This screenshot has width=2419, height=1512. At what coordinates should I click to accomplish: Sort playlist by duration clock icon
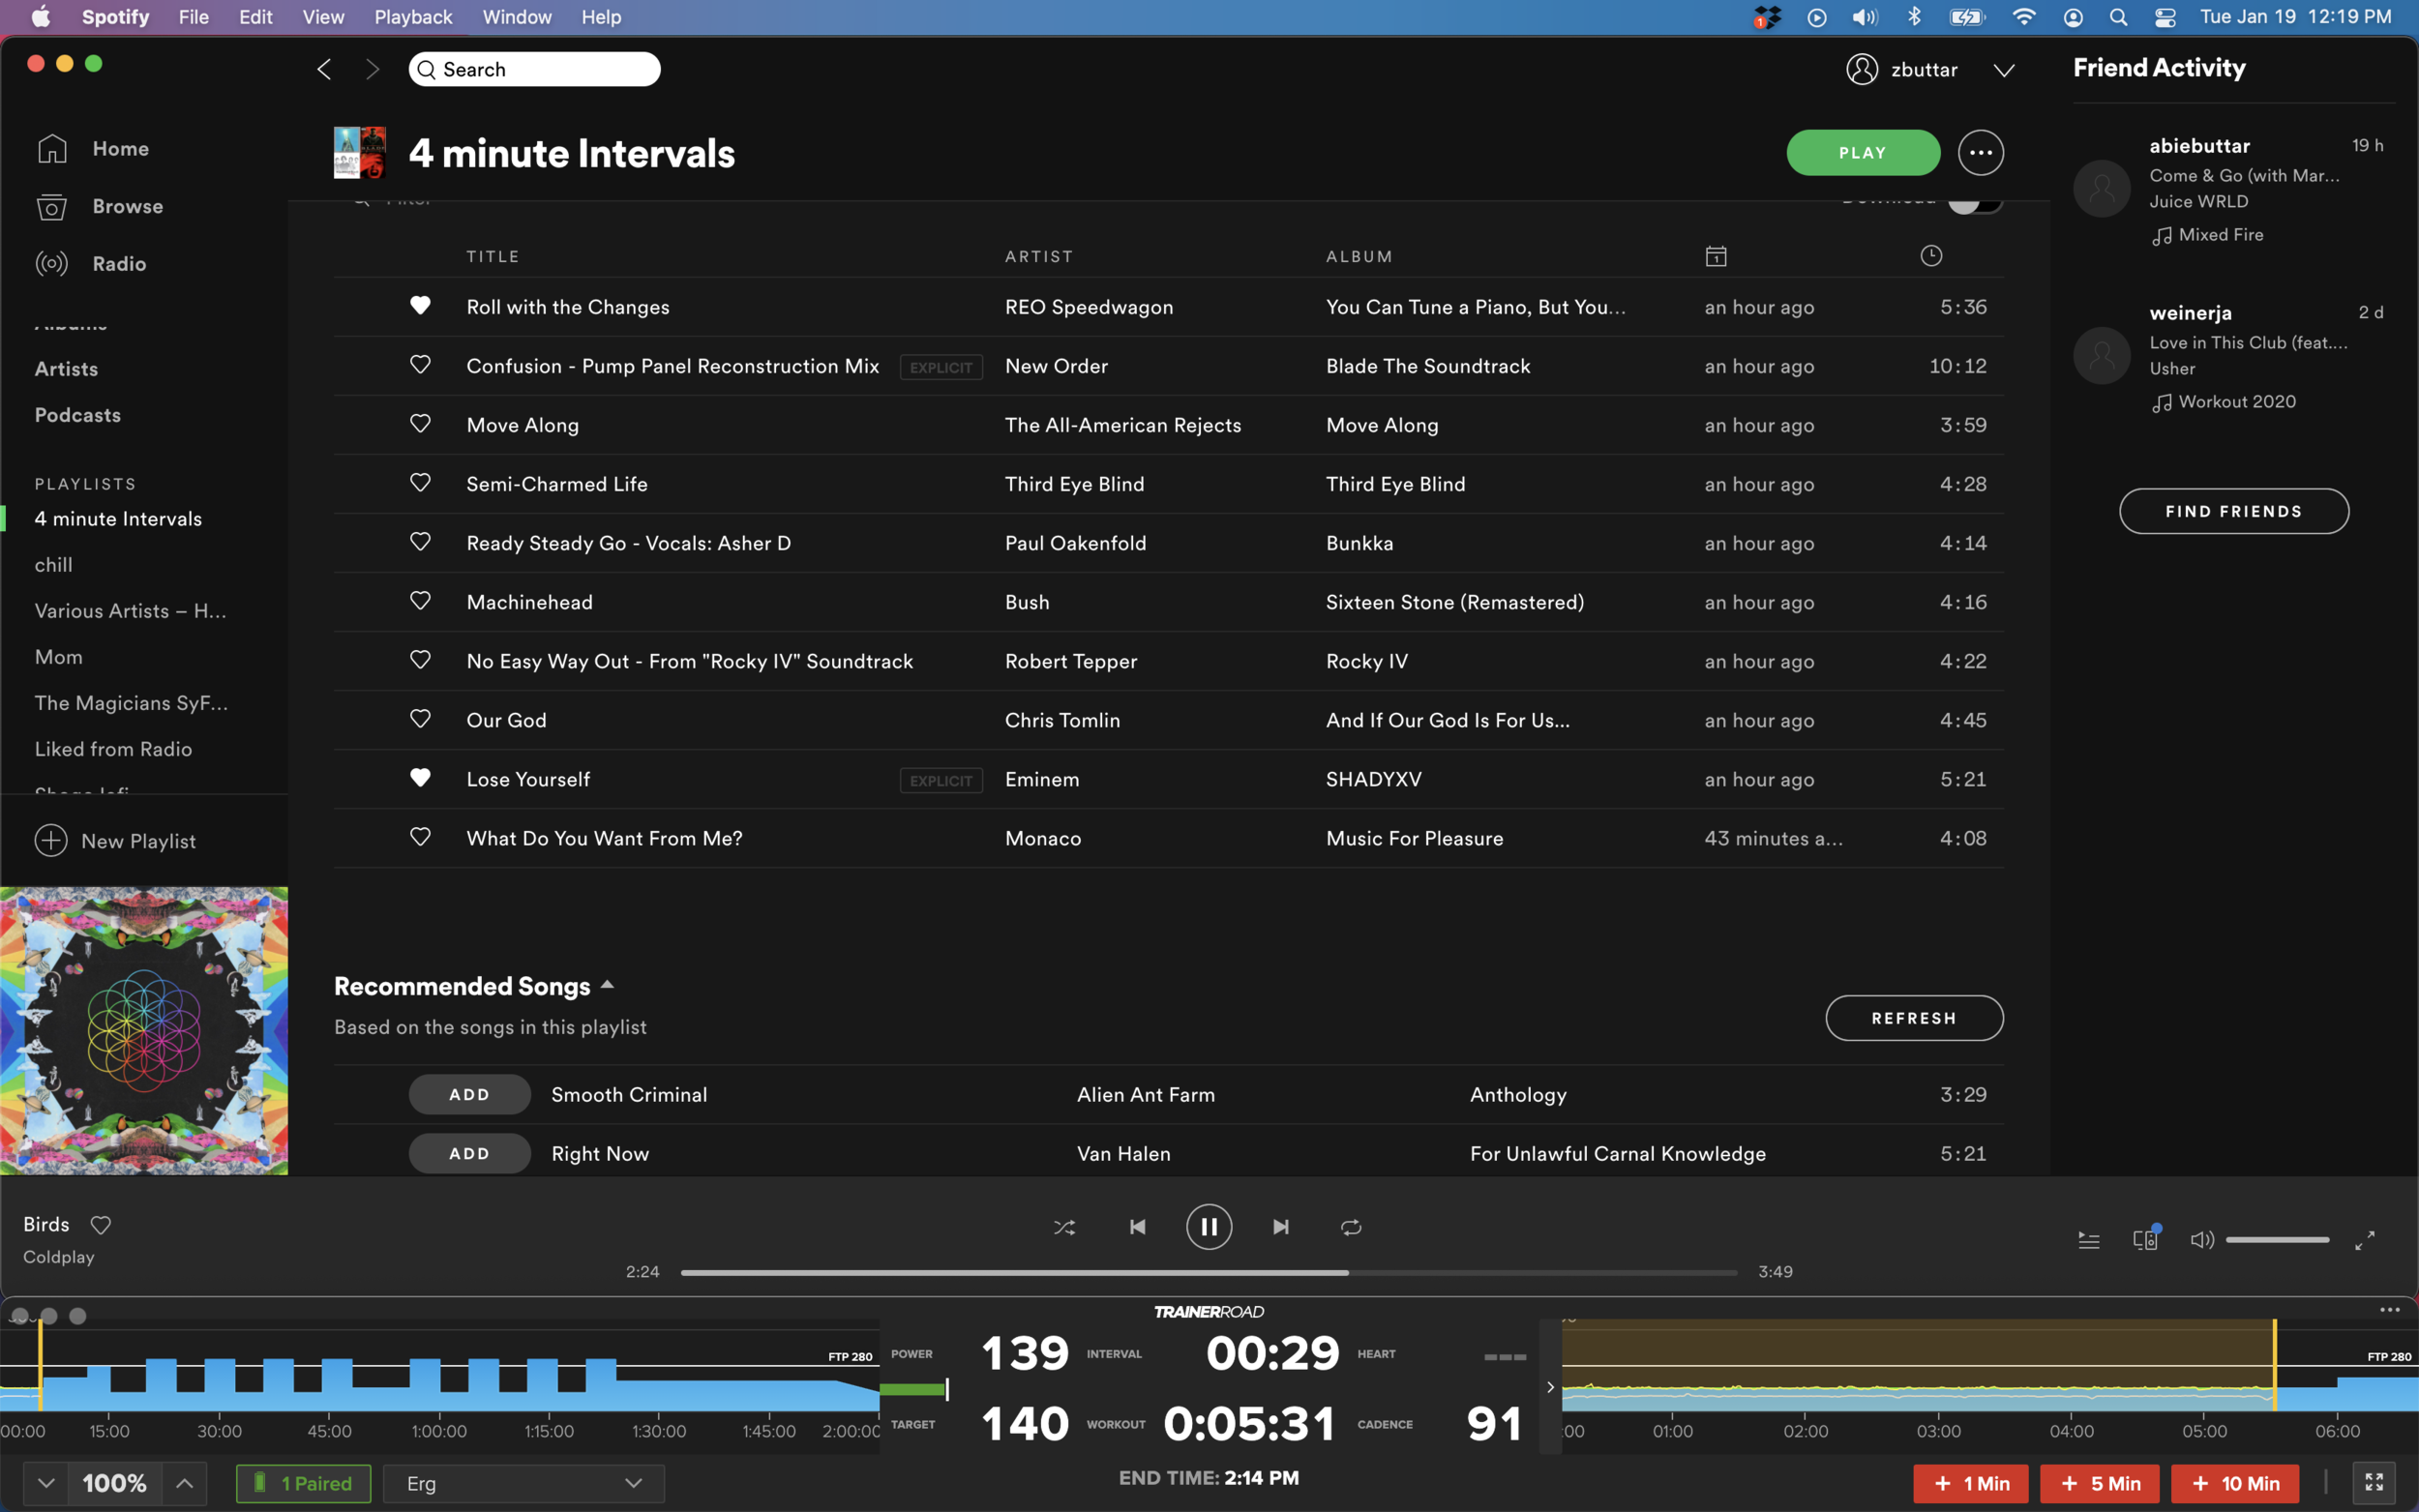pos(1931,256)
